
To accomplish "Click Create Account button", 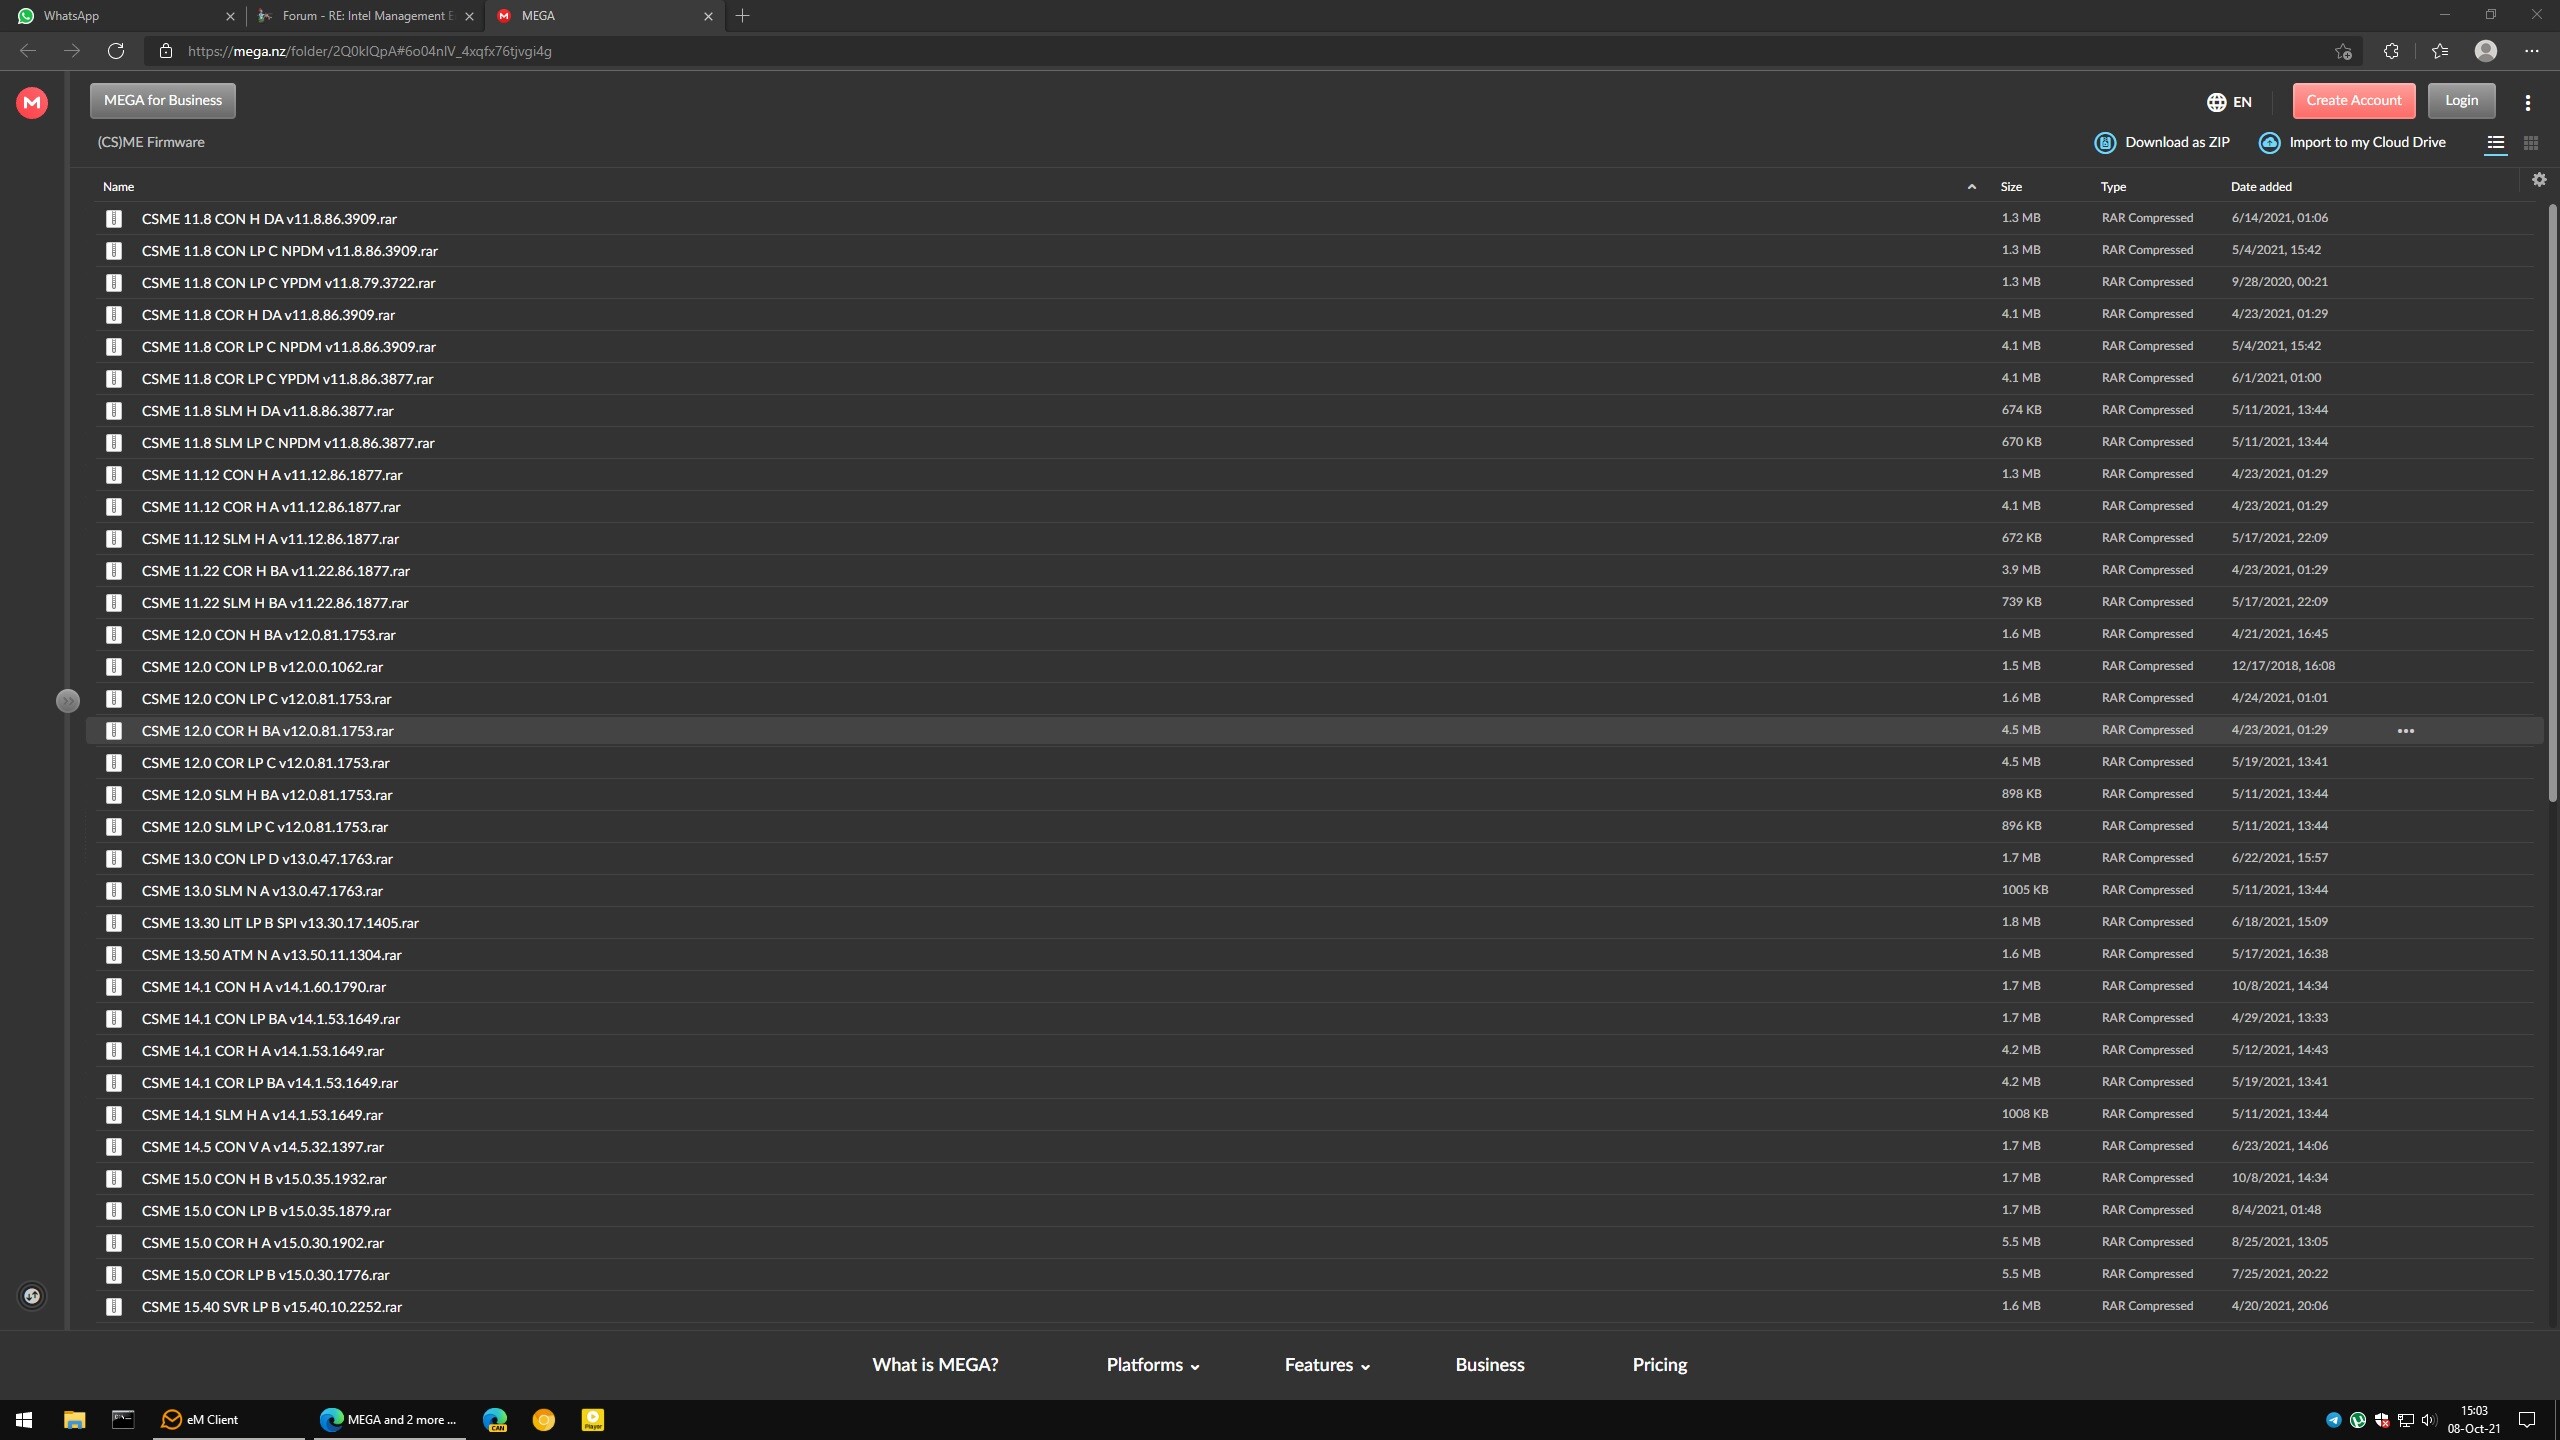I will click(2354, 101).
